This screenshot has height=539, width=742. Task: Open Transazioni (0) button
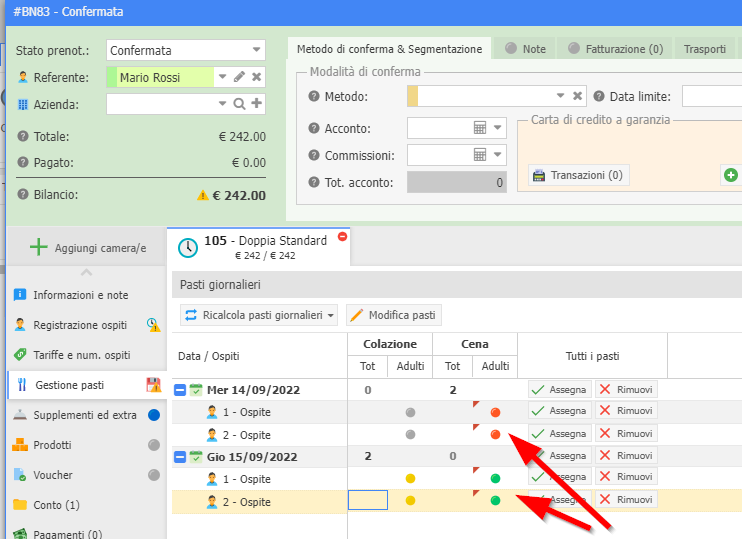[x=578, y=175]
